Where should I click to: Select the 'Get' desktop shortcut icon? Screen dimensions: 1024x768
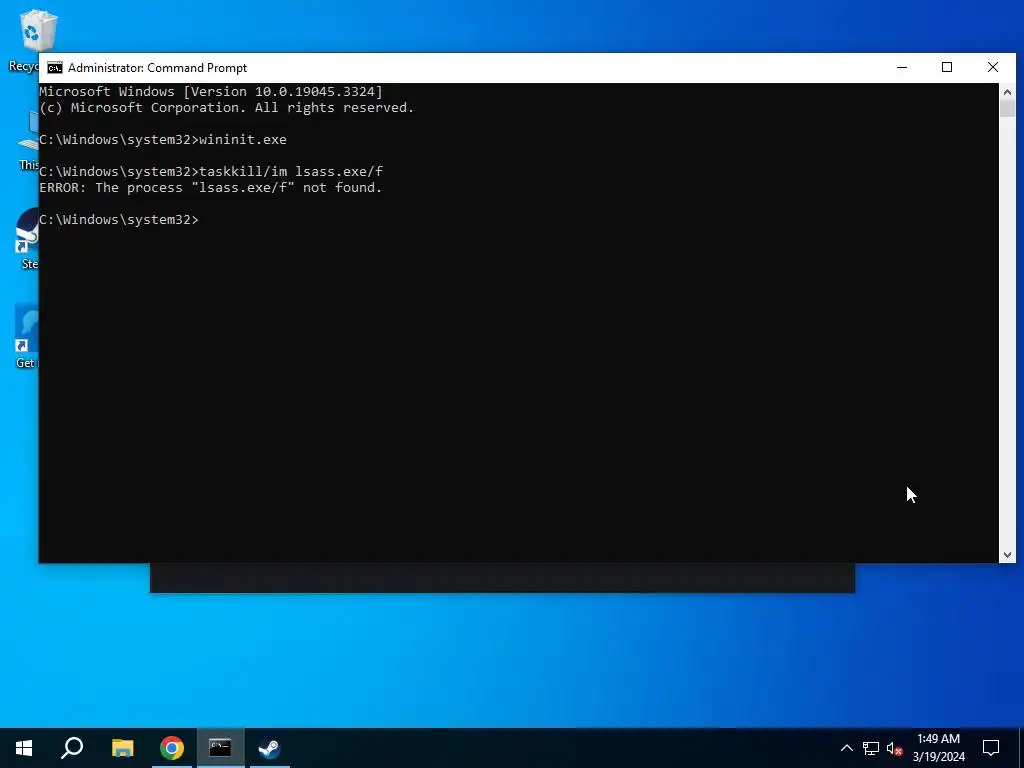coord(26,337)
